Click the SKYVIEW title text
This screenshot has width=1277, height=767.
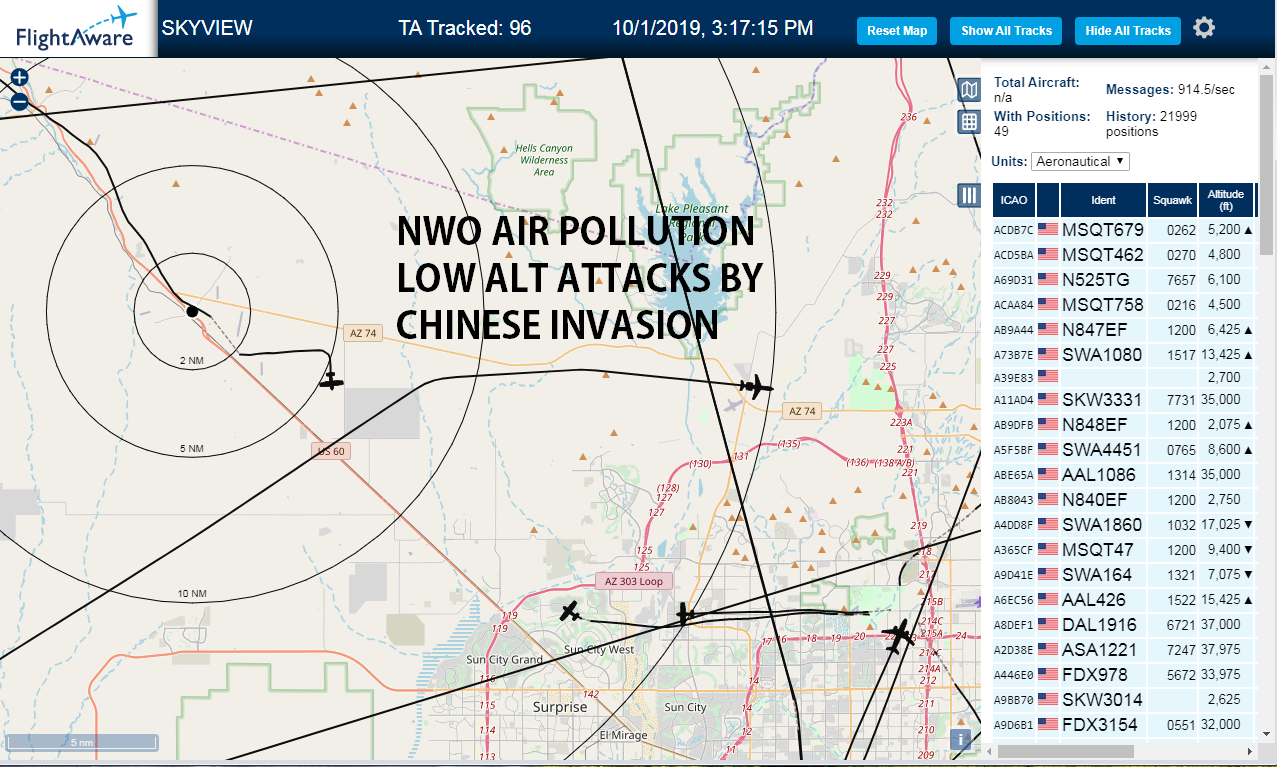pyautogui.click(x=207, y=28)
